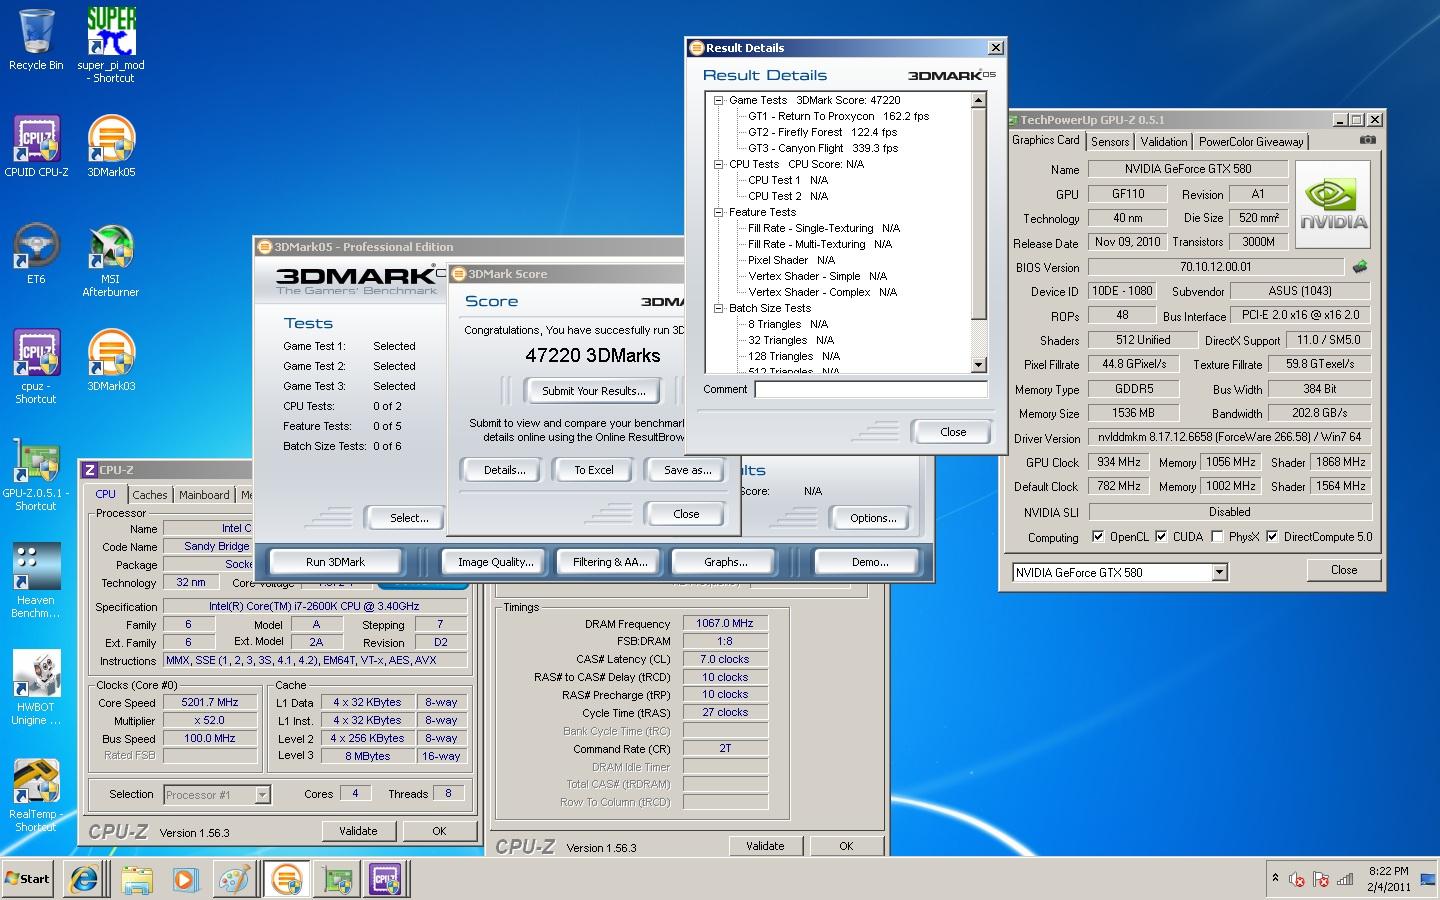Image resolution: width=1440 pixels, height=900 pixels.
Task: Open Internet Explorer from the taskbar
Action: click(x=84, y=879)
